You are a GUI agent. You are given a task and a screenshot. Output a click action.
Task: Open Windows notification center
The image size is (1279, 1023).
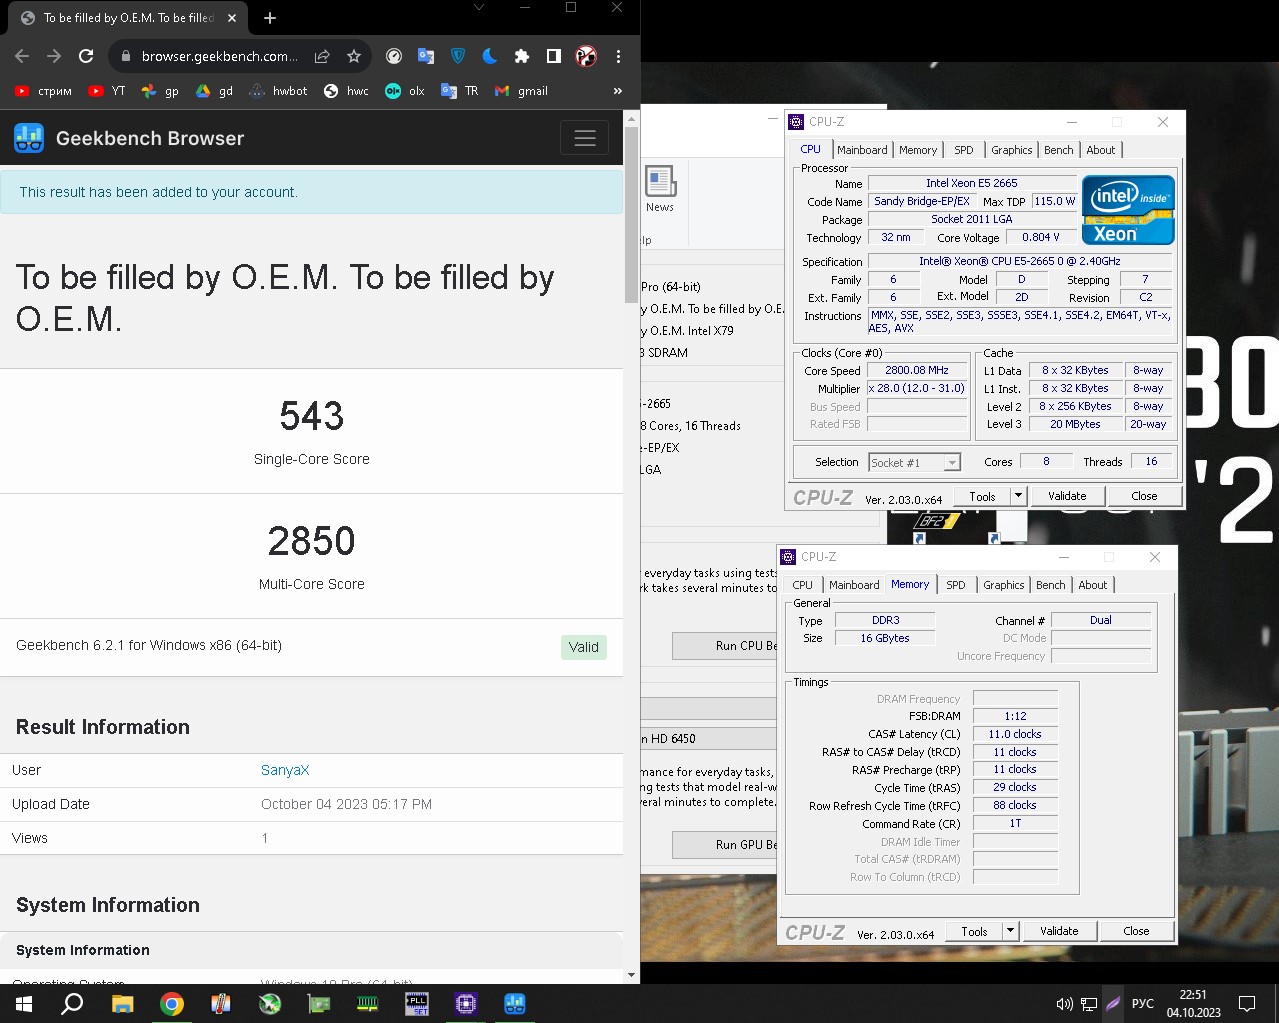[x=1247, y=1004]
